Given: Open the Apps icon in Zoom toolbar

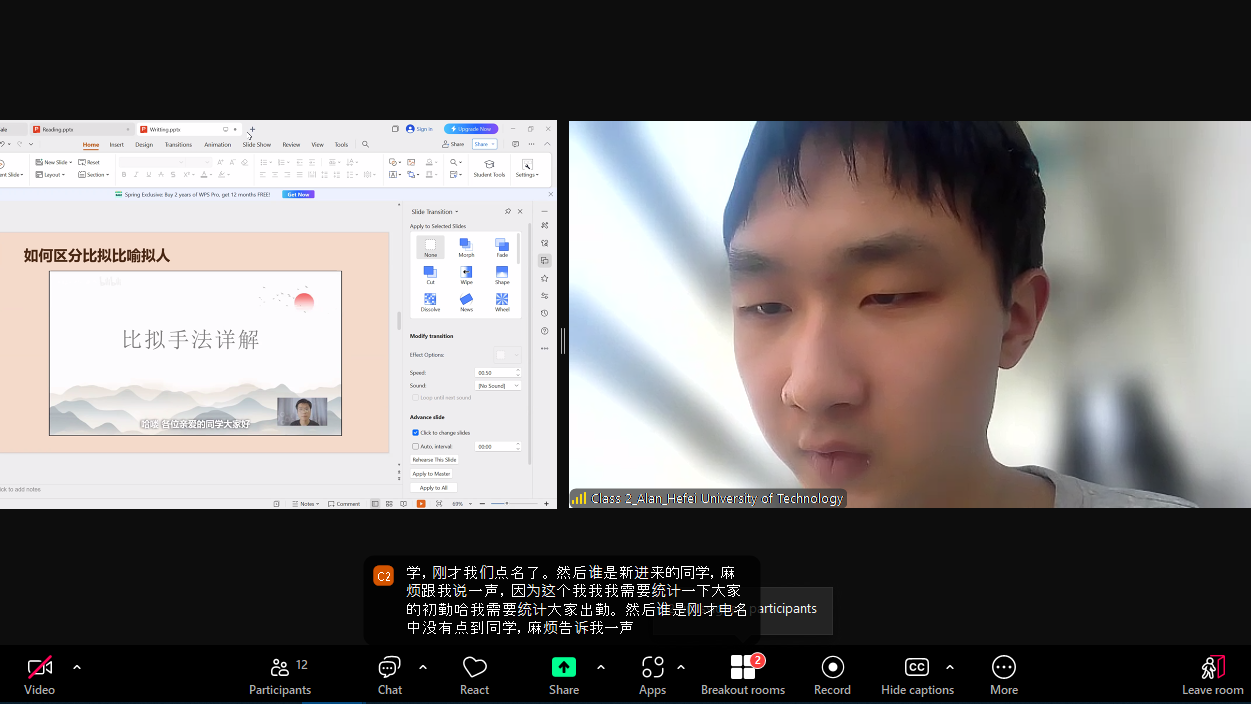Looking at the screenshot, I should [x=652, y=667].
